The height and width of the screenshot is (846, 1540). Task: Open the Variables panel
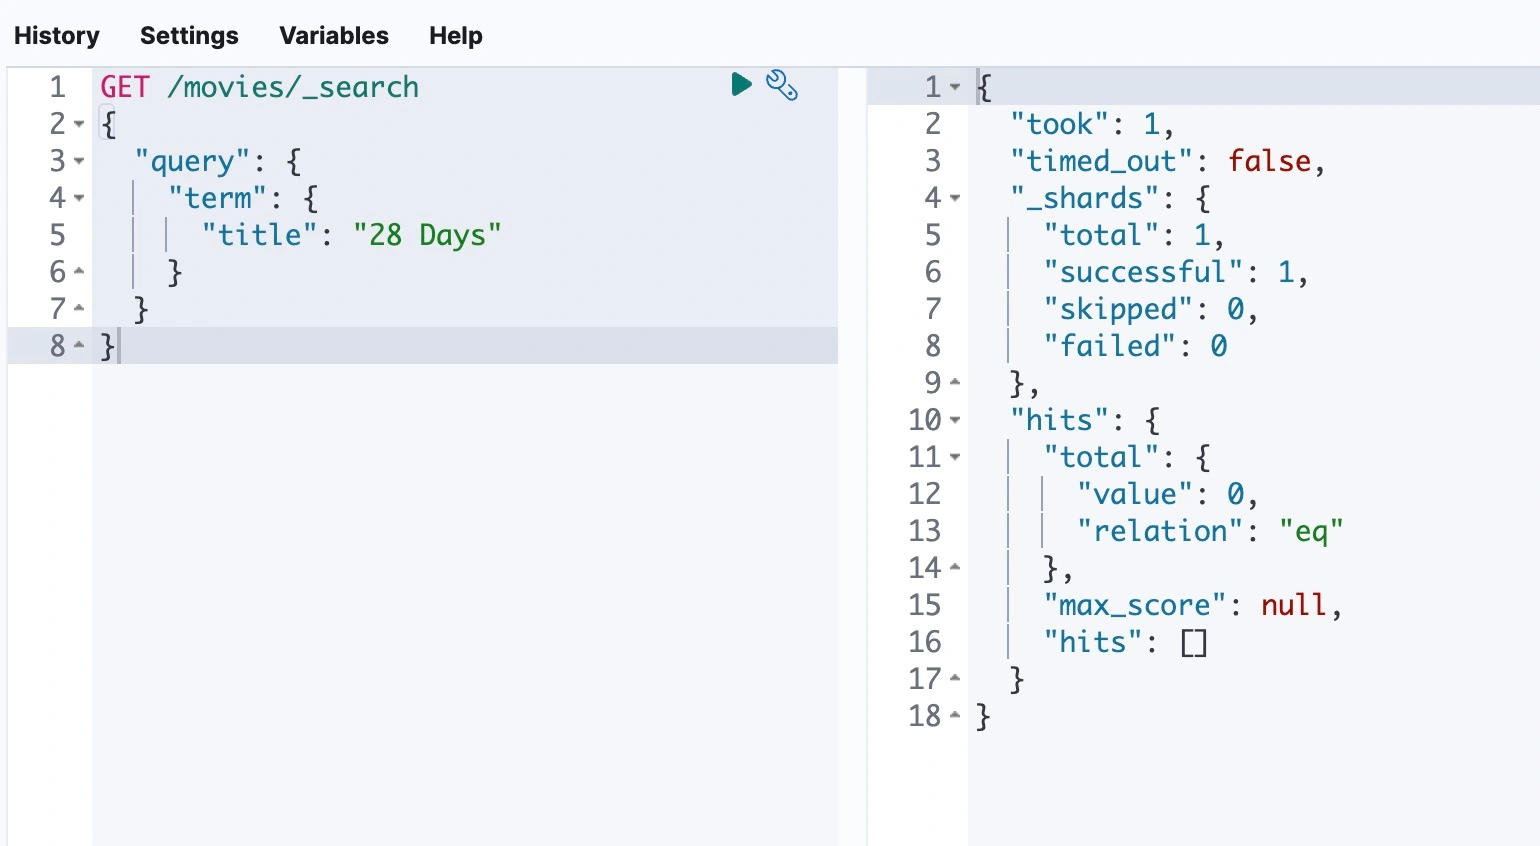(334, 36)
